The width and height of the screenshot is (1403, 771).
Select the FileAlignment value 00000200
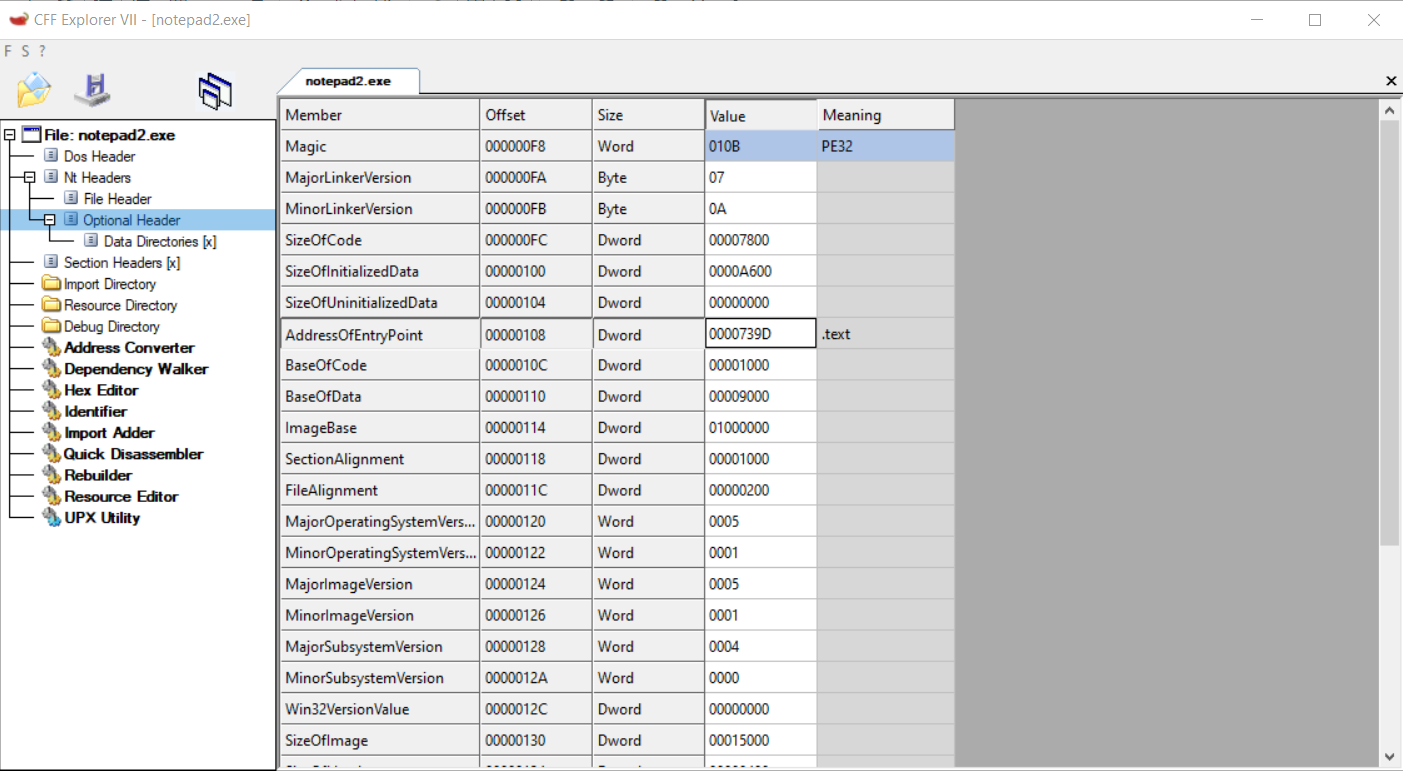coord(761,490)
